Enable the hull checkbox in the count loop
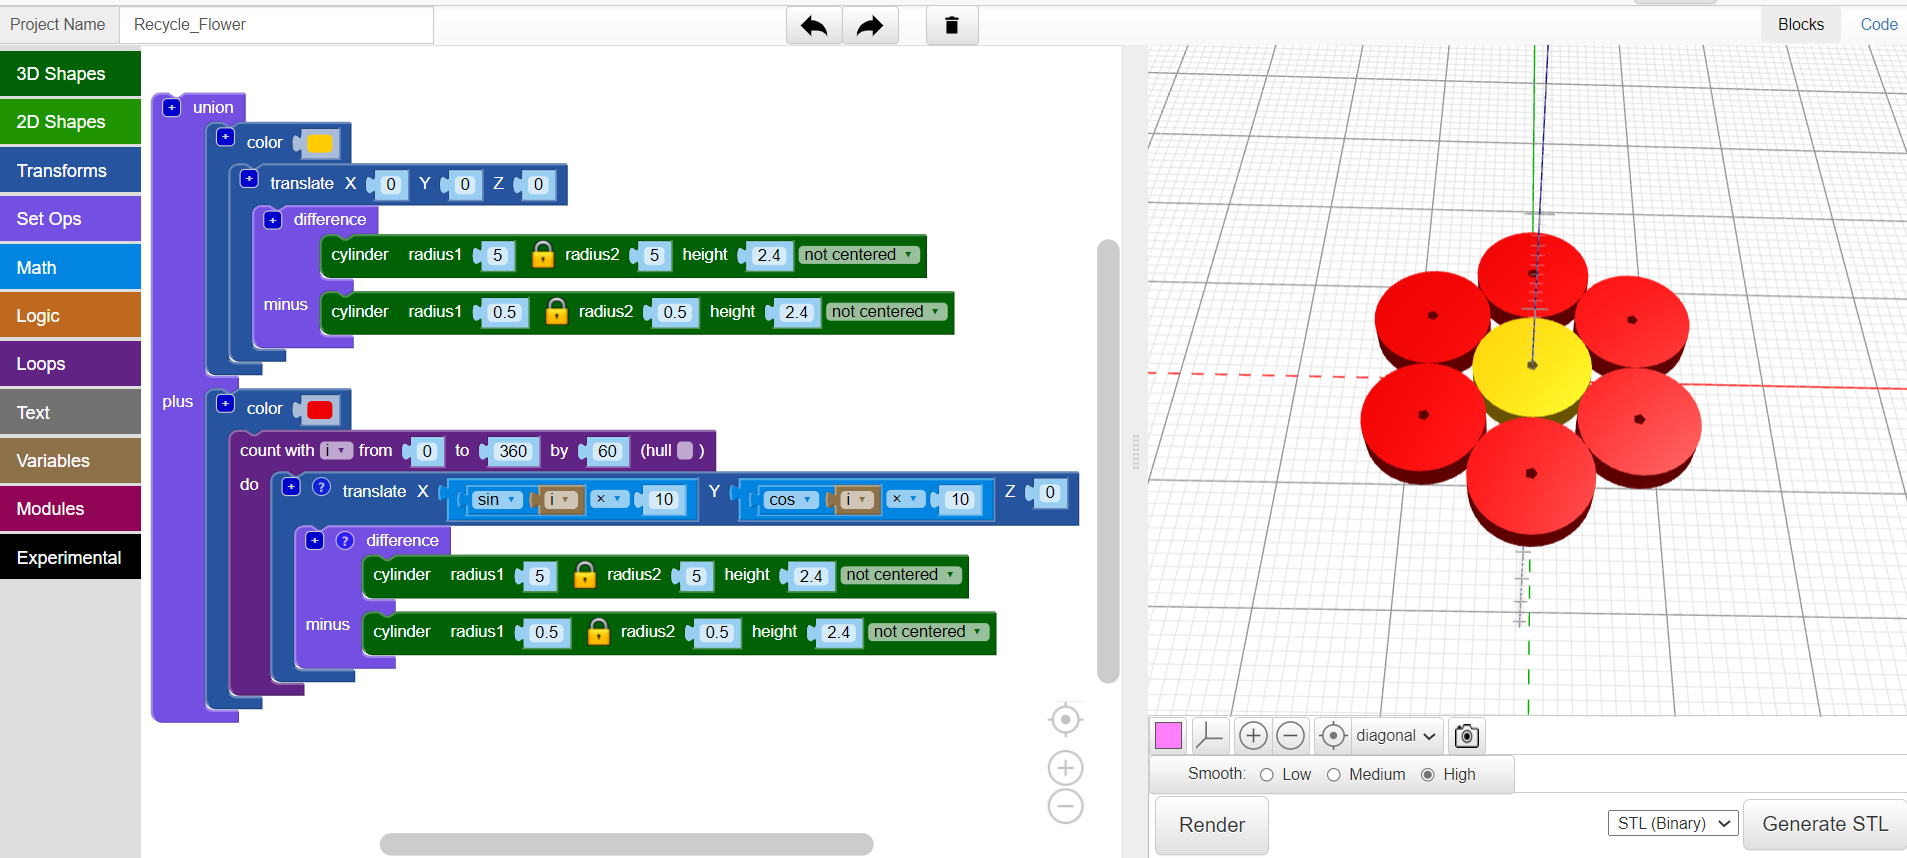The width and height of the screenshot is (1907, 858). pyautogui.click(x=685, y=451)
